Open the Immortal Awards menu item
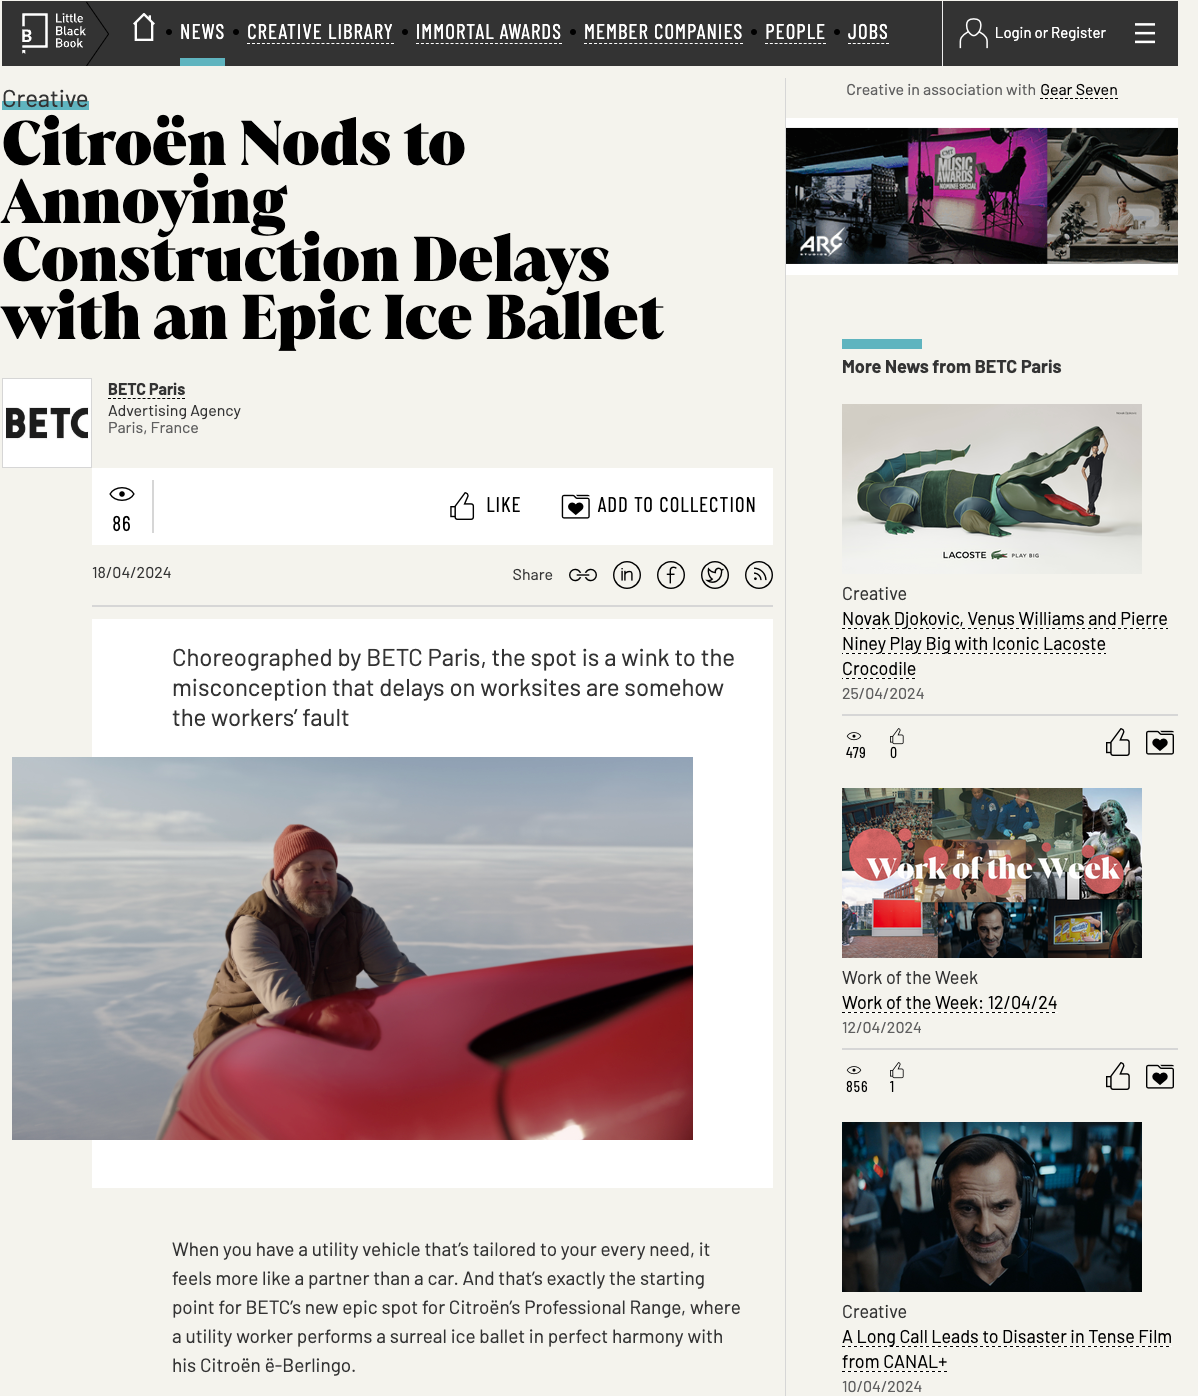 point(488,32)
